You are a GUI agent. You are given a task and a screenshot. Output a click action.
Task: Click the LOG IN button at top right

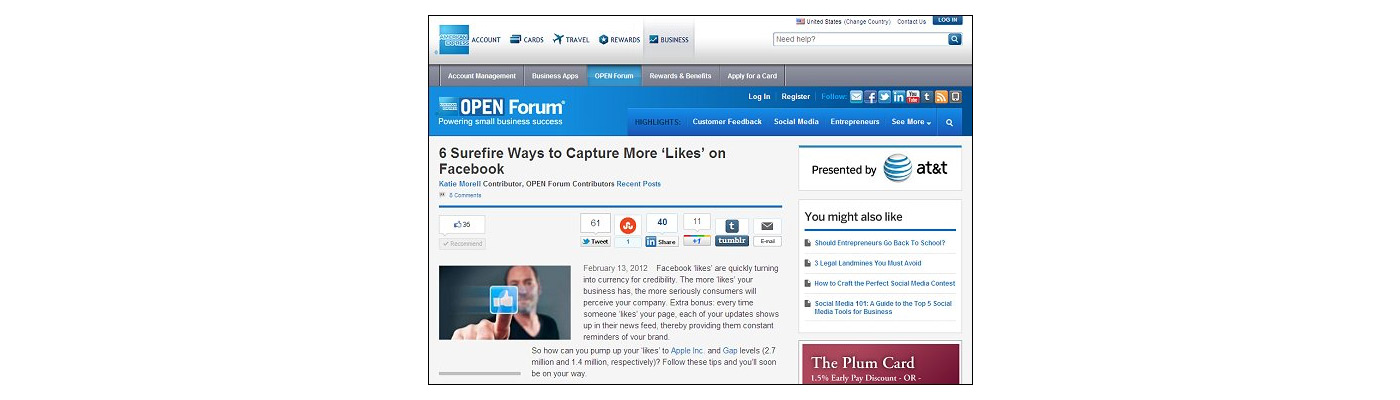[x=947, y=20]
